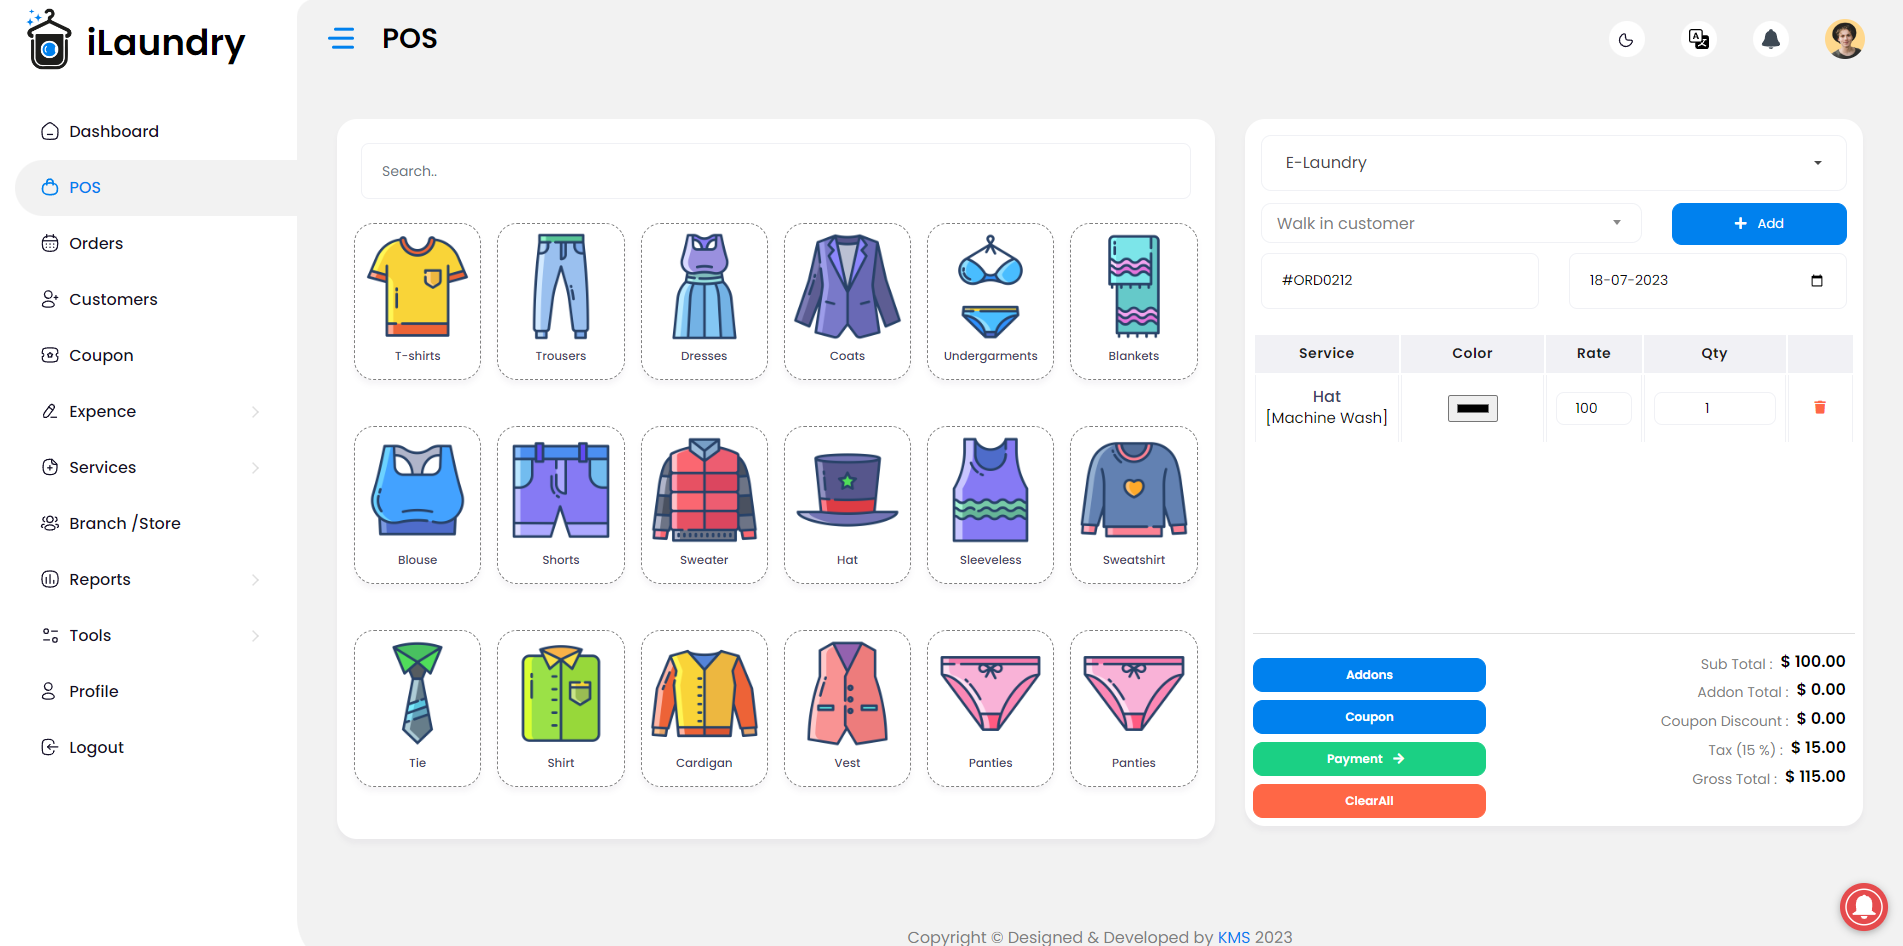
Task: Open the E-Laundry store dropdown
Action: pos(1553,163)
